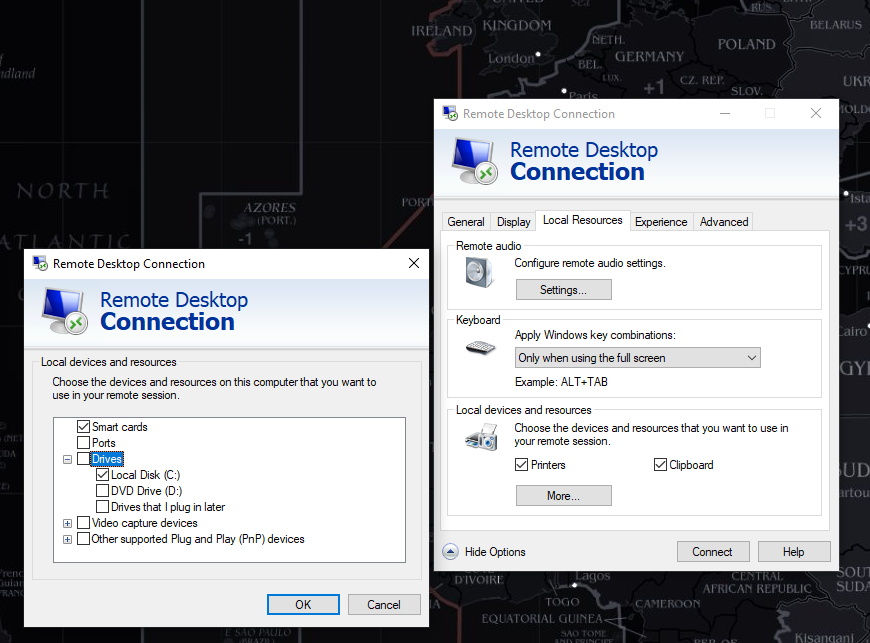
Task: Select the Smart cards label
Action: (120, 427)
